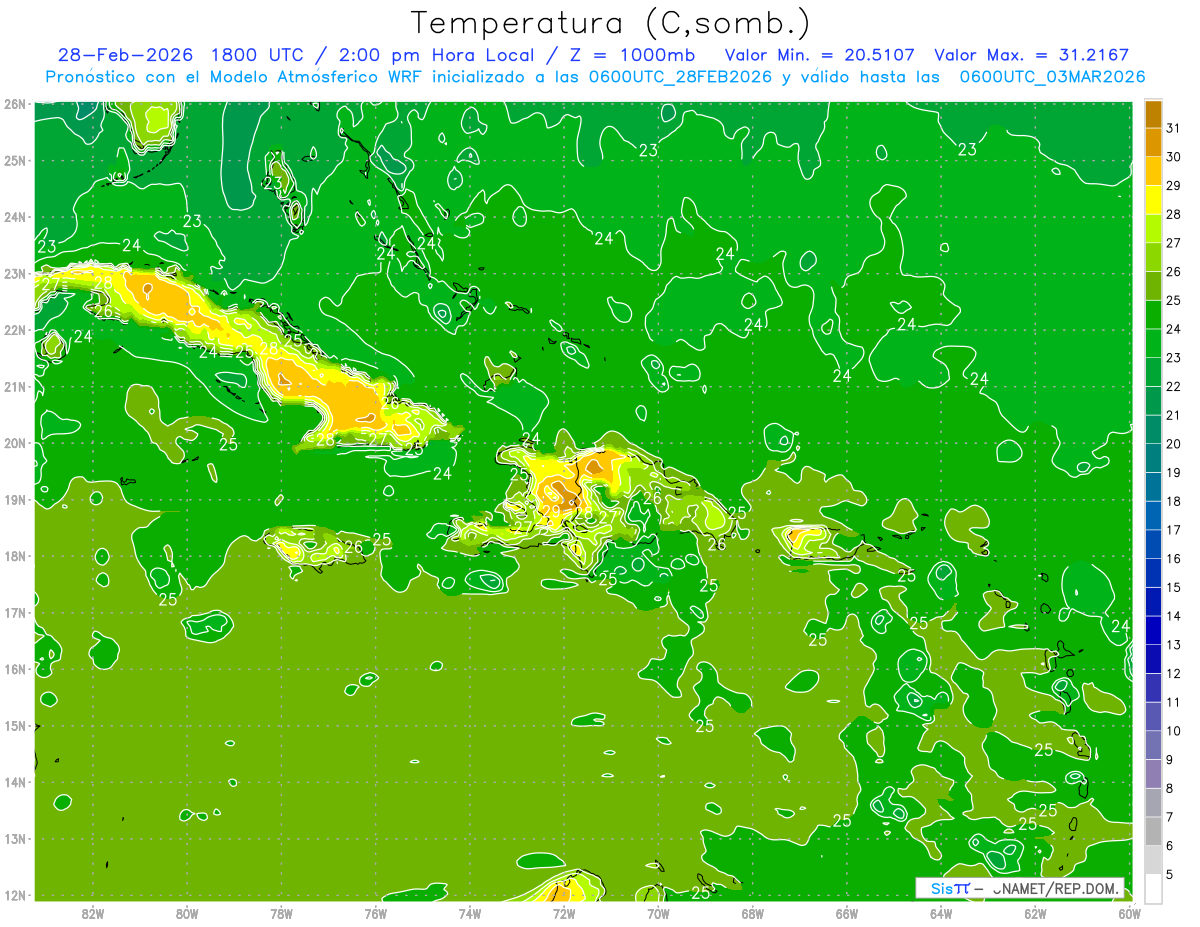Click the longitude axis label "60W"

tap(1130, 912)
